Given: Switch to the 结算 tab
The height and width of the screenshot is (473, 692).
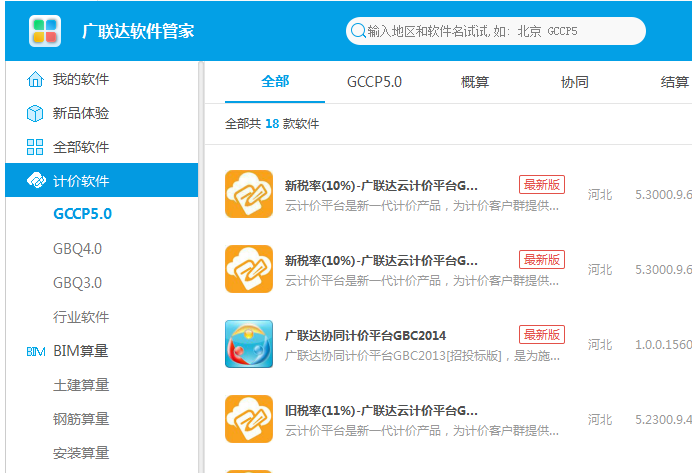Looking at the screenshot, I should coord(674,82).
